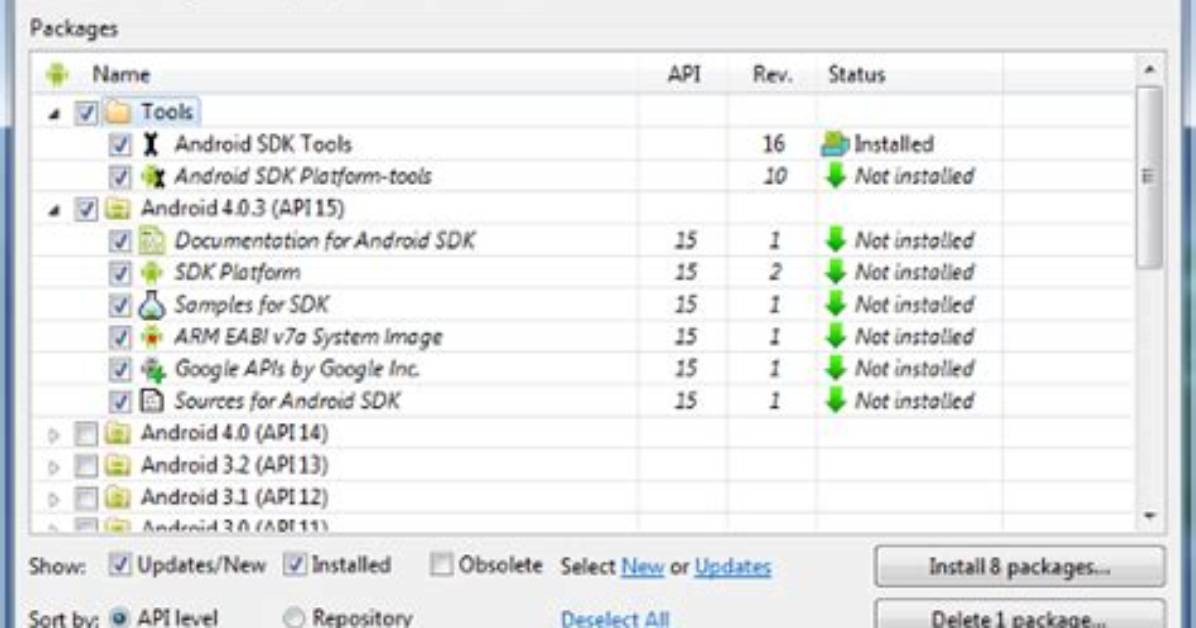Click the Deselect All link
This screenshot has height=628, width=1196.
615,618
